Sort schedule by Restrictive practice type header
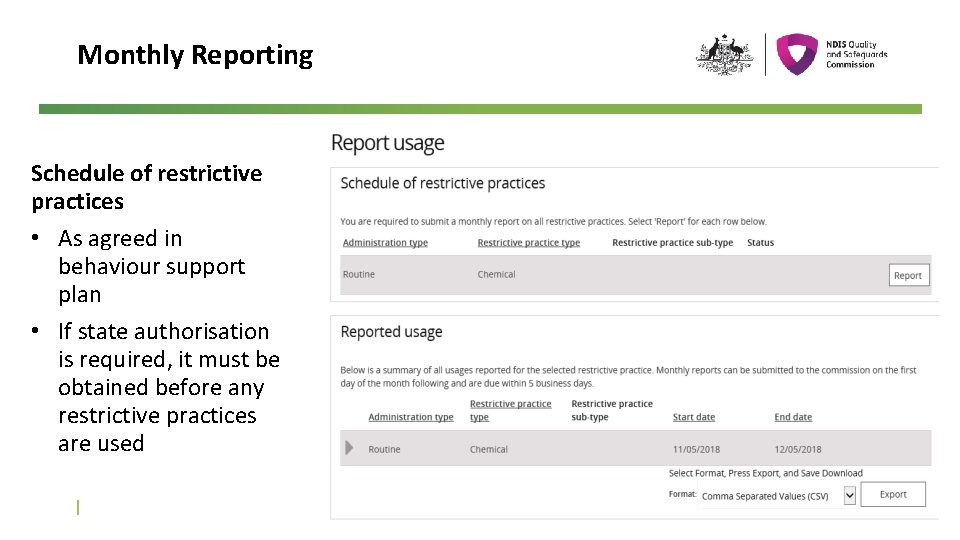960x540 pixels. [x=528, y=242]
